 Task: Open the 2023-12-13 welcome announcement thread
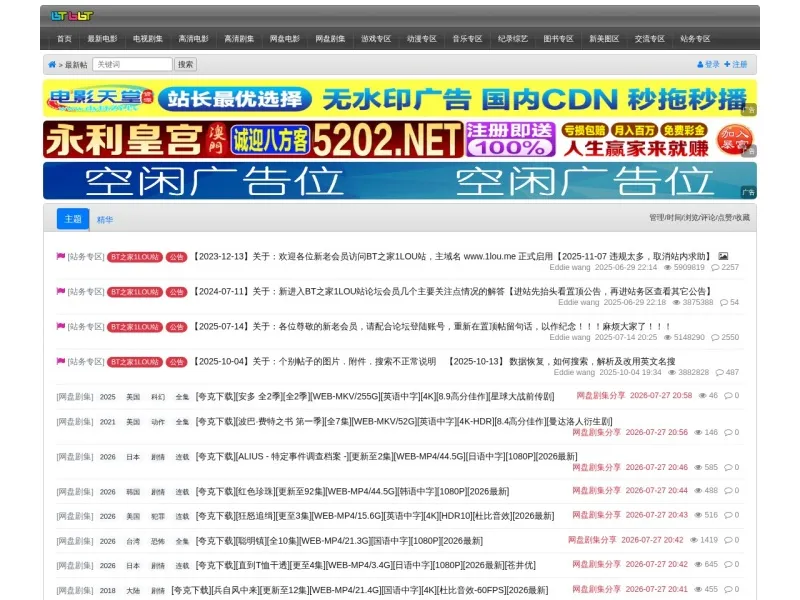pos(452,256)
